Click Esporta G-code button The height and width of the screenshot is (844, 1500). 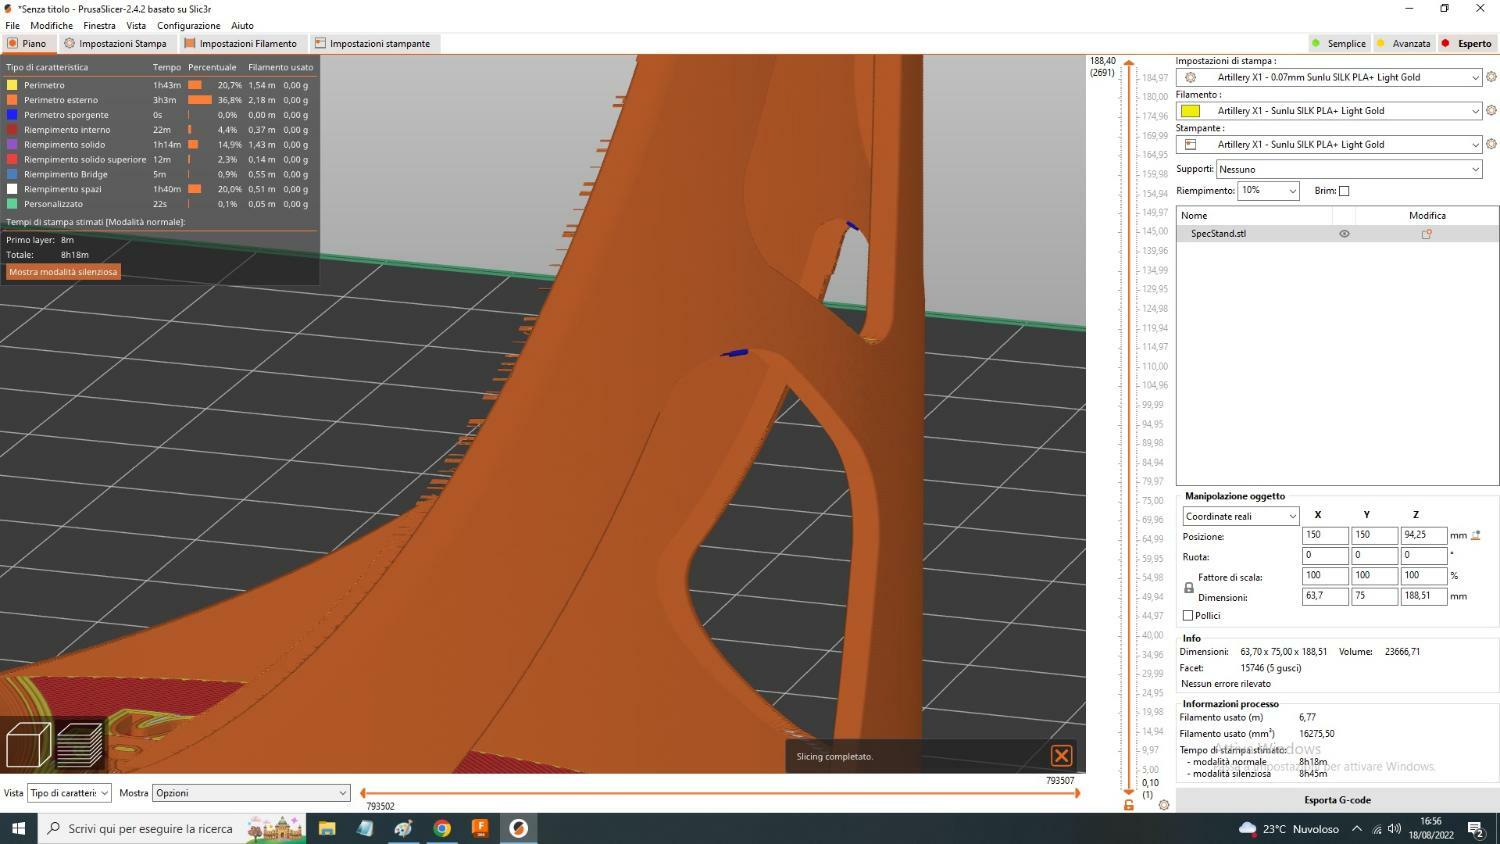pos(1337,800)
